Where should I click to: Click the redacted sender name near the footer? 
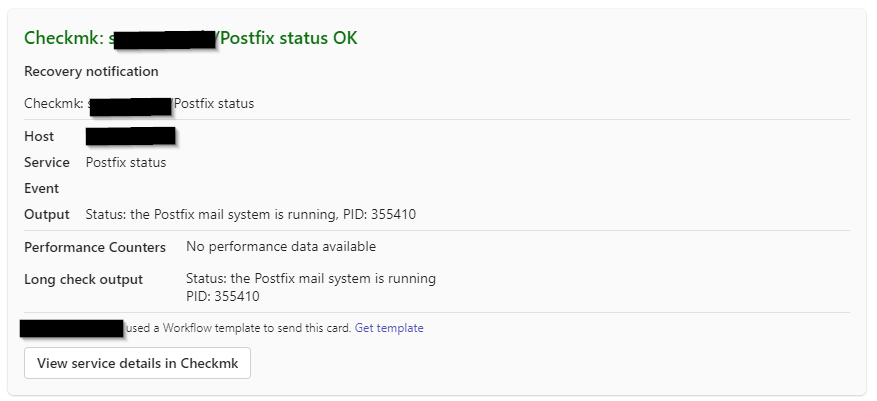72,328
